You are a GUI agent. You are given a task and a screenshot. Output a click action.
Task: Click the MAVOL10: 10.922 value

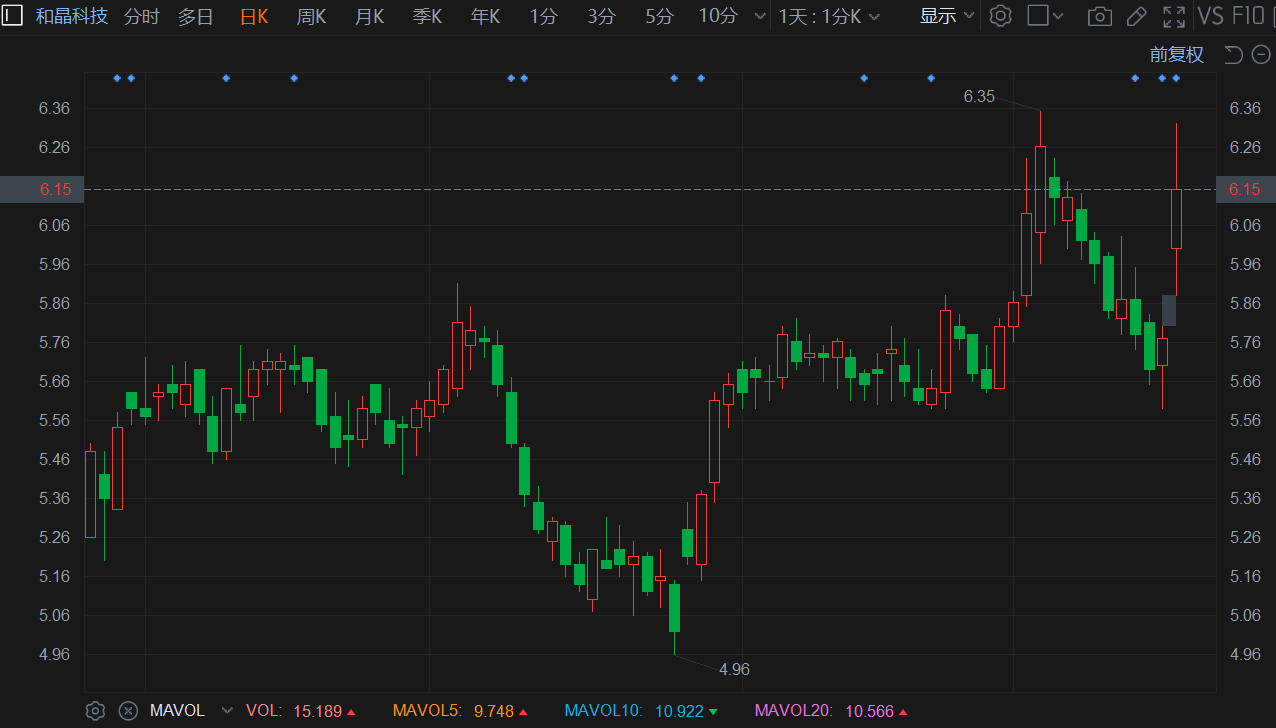click(641, 711)
